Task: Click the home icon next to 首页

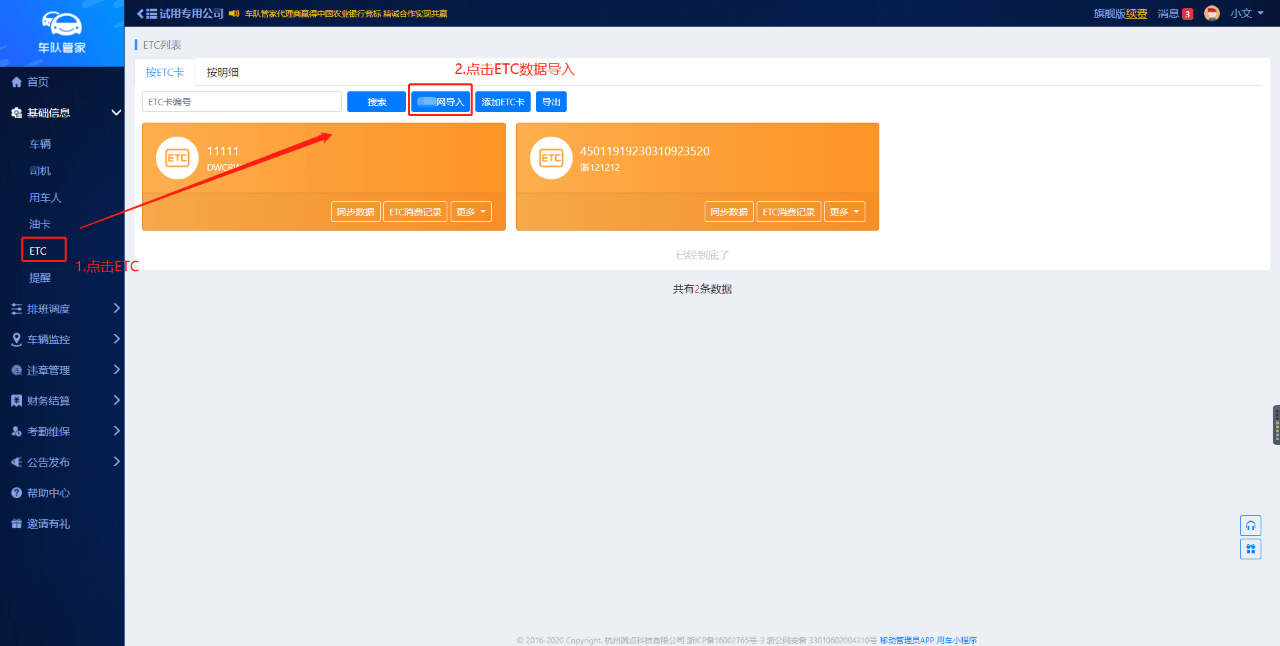Action: pos(16,82)
